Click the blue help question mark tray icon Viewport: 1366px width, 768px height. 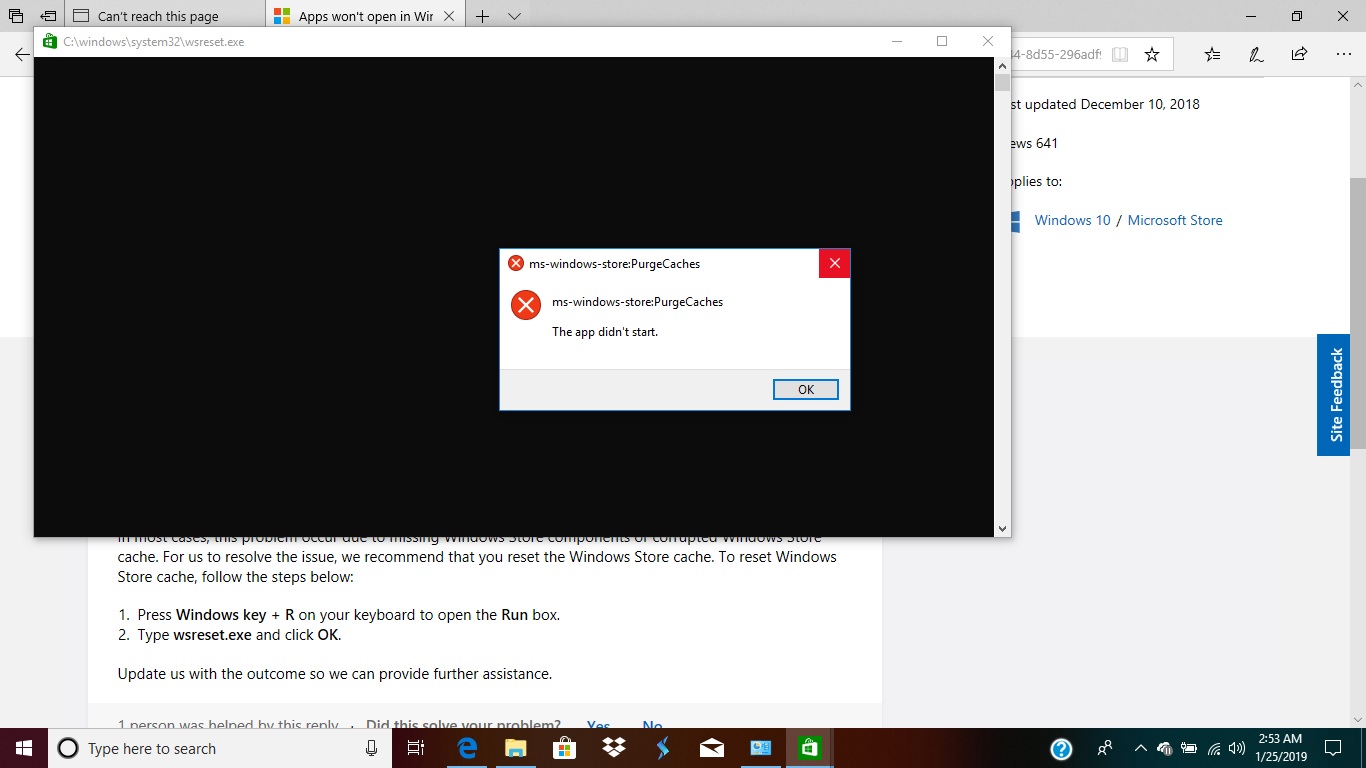pyautogui.click(x=1062, y=748)
